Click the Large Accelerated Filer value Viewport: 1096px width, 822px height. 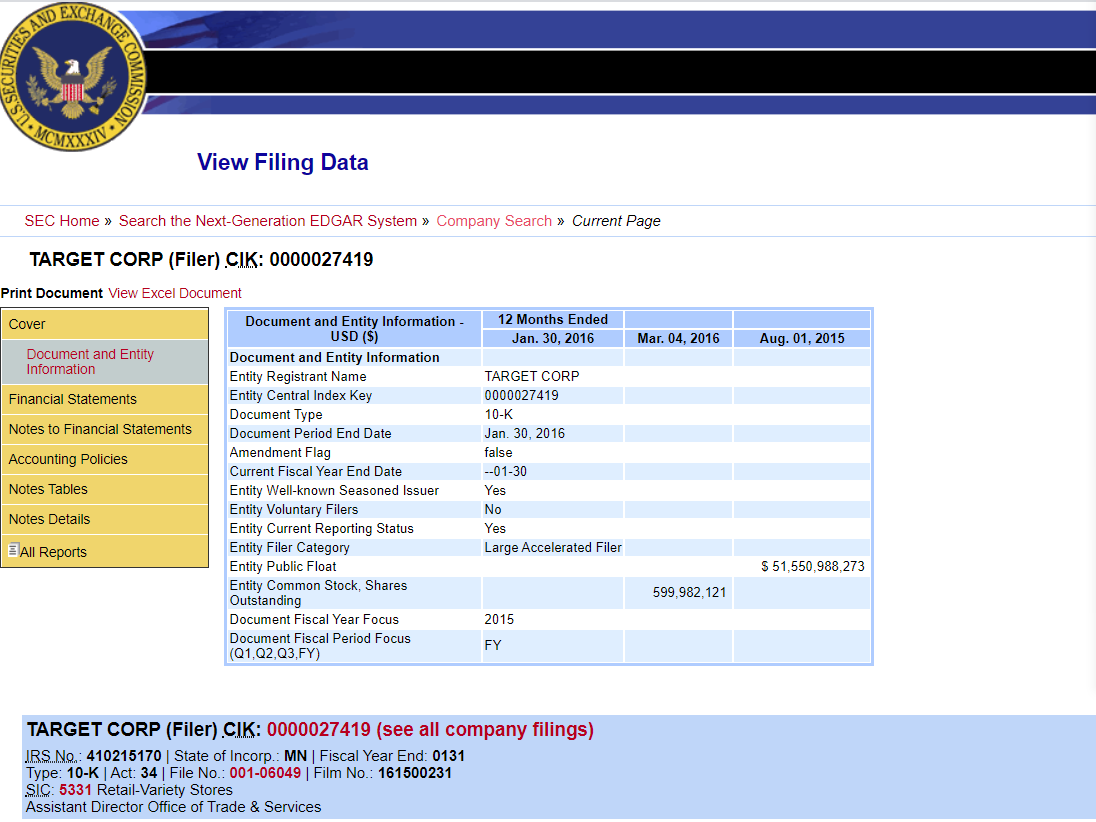(x=553, y=547)
